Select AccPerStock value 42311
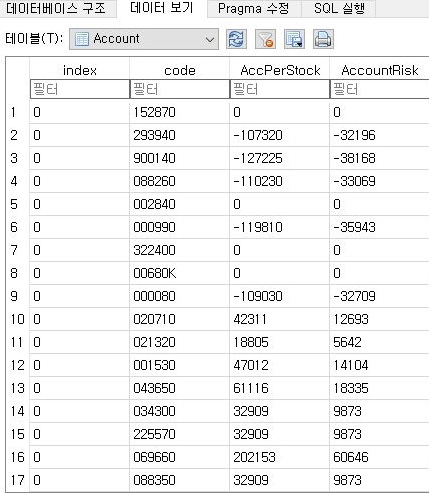This screenshot has width=429, height=493. coord(279,319)
